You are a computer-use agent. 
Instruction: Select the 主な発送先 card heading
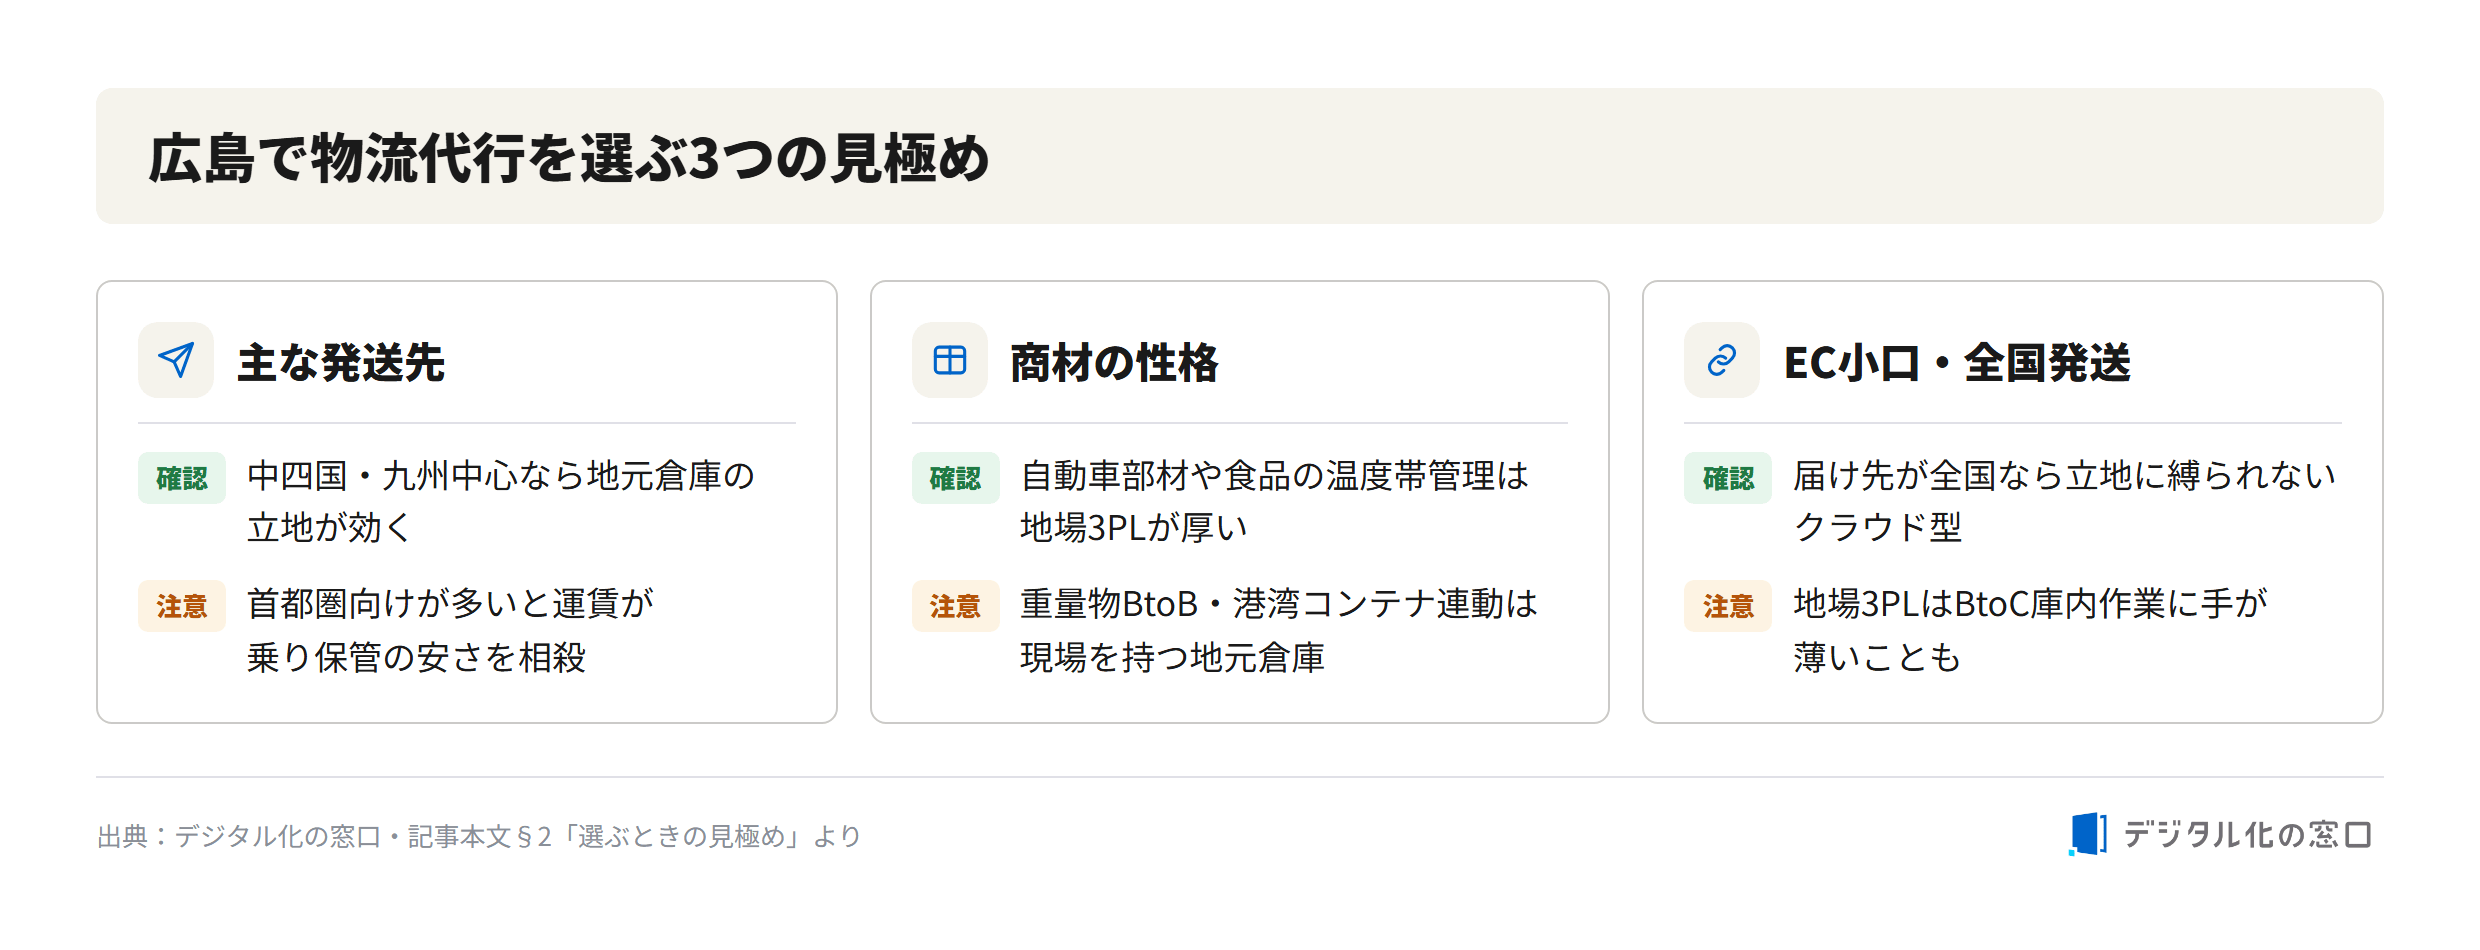coord(341,362)
